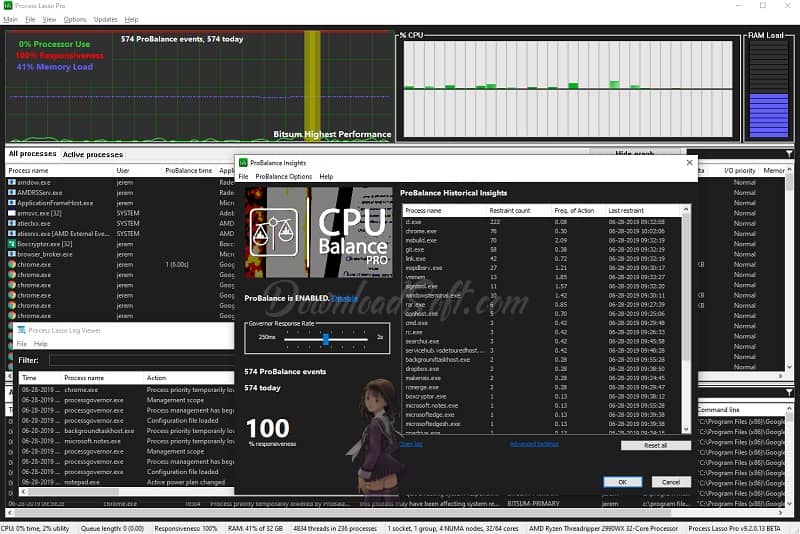
Task: Open the View menu
Action: pyautogui.click(x=49, y=19)
